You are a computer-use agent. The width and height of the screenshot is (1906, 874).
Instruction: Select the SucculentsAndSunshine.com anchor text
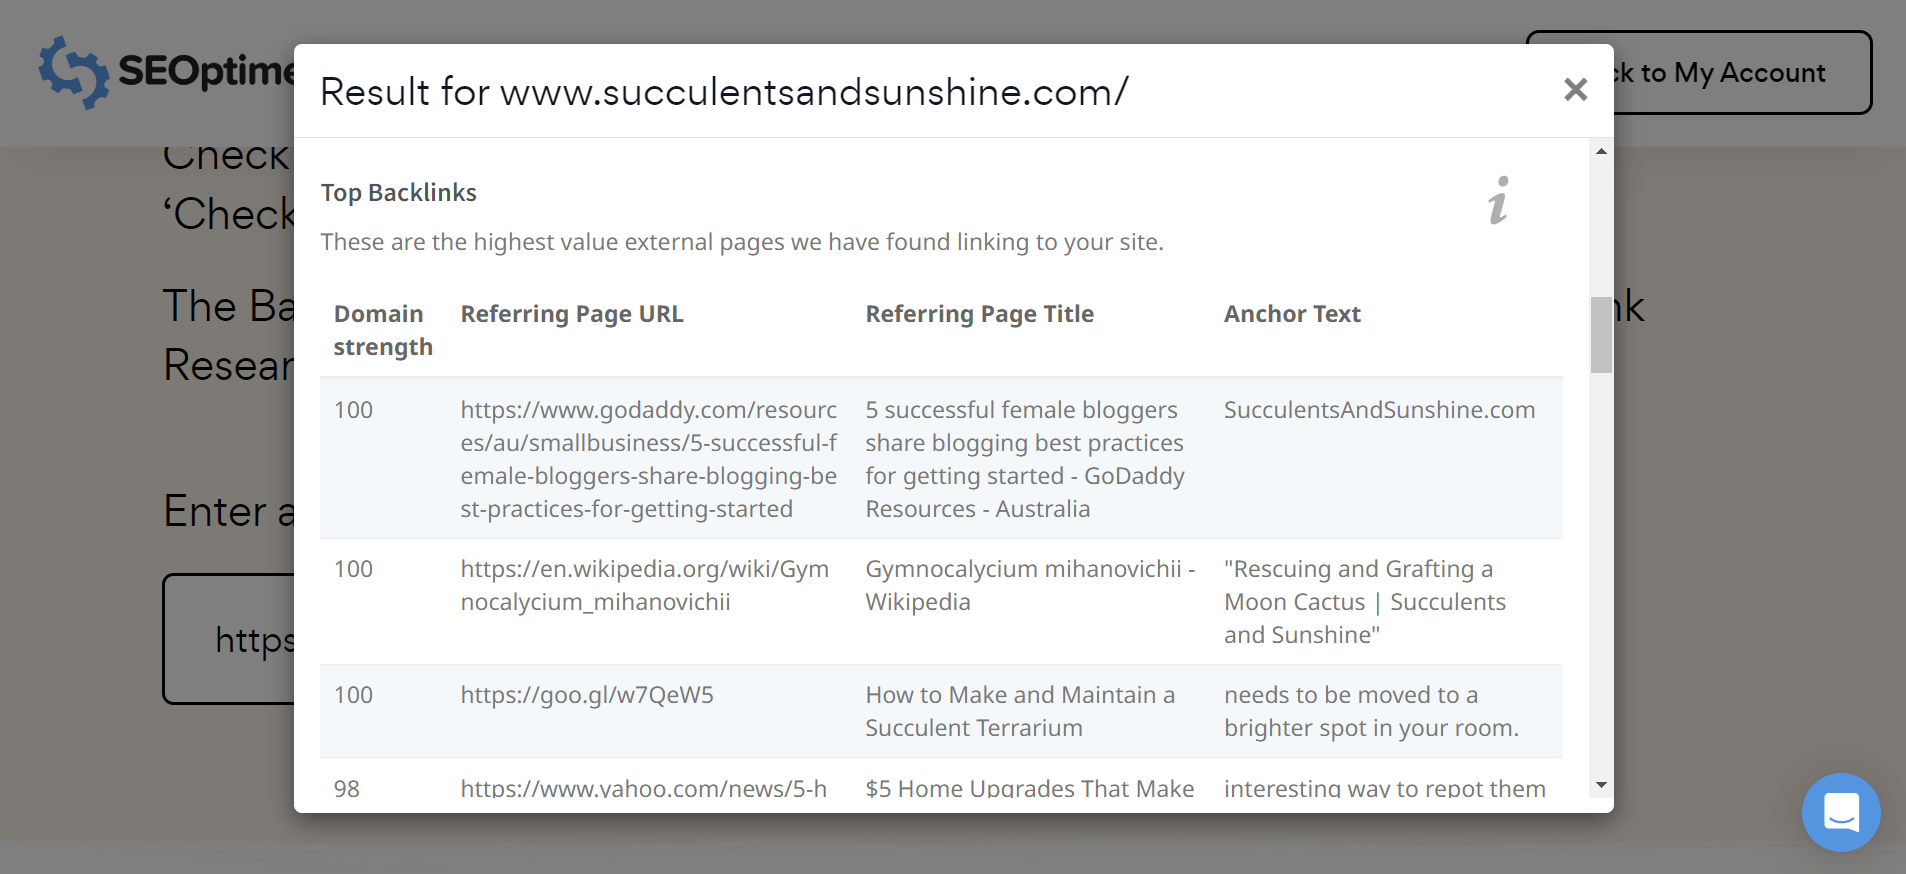pos(1380,409)
